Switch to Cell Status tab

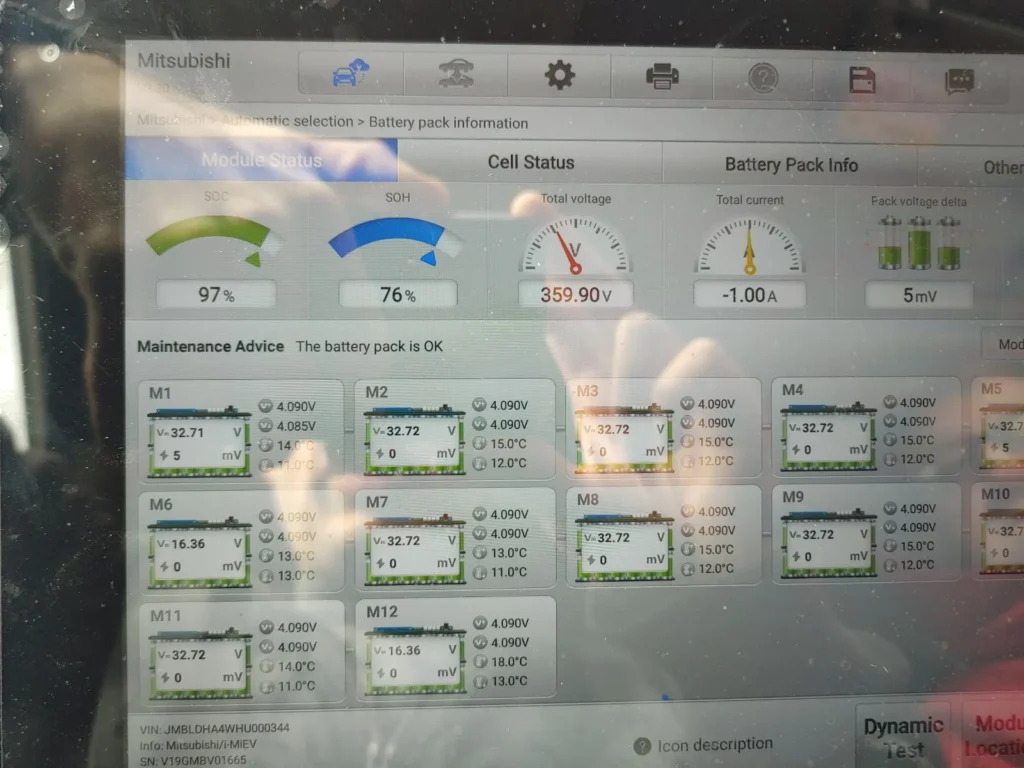530,162
